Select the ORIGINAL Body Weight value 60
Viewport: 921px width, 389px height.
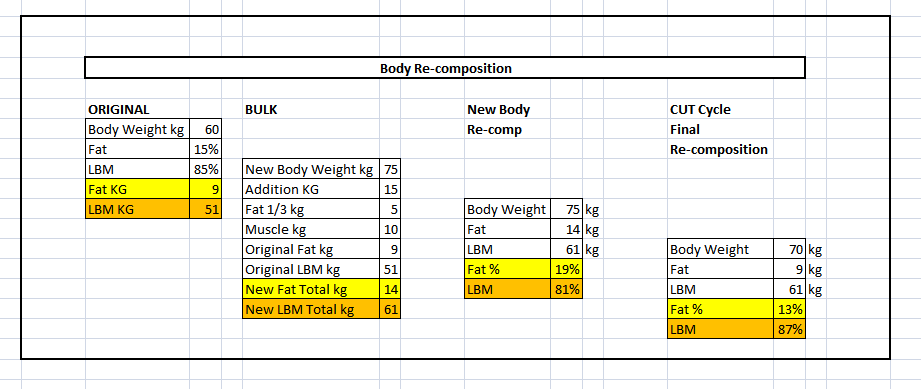click(x=206, y=129)
